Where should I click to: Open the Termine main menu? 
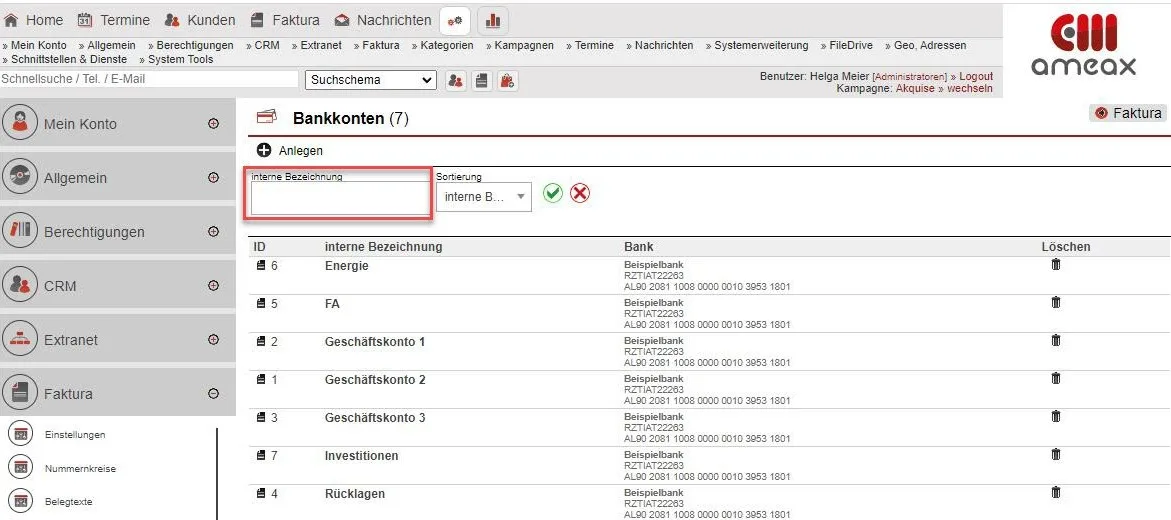click(114, 20)
